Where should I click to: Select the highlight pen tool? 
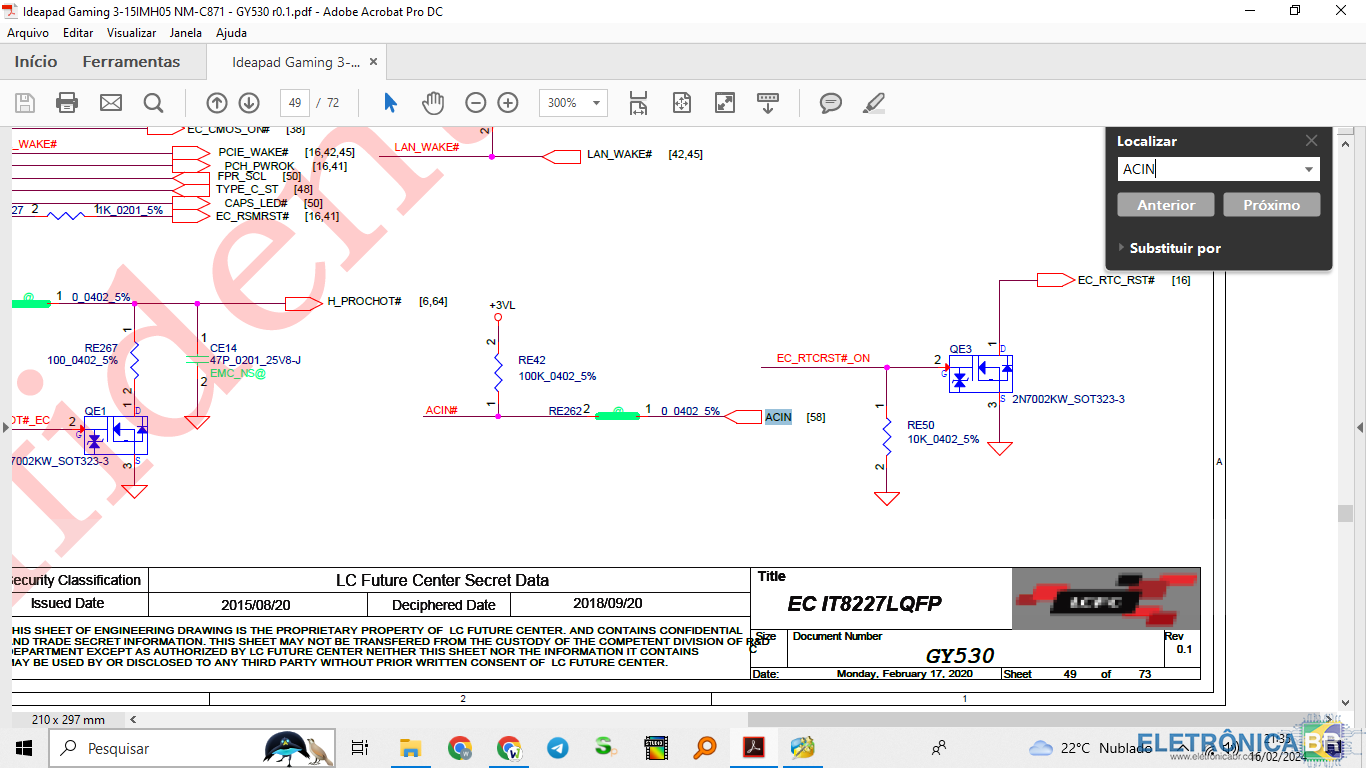pos(873,103)
